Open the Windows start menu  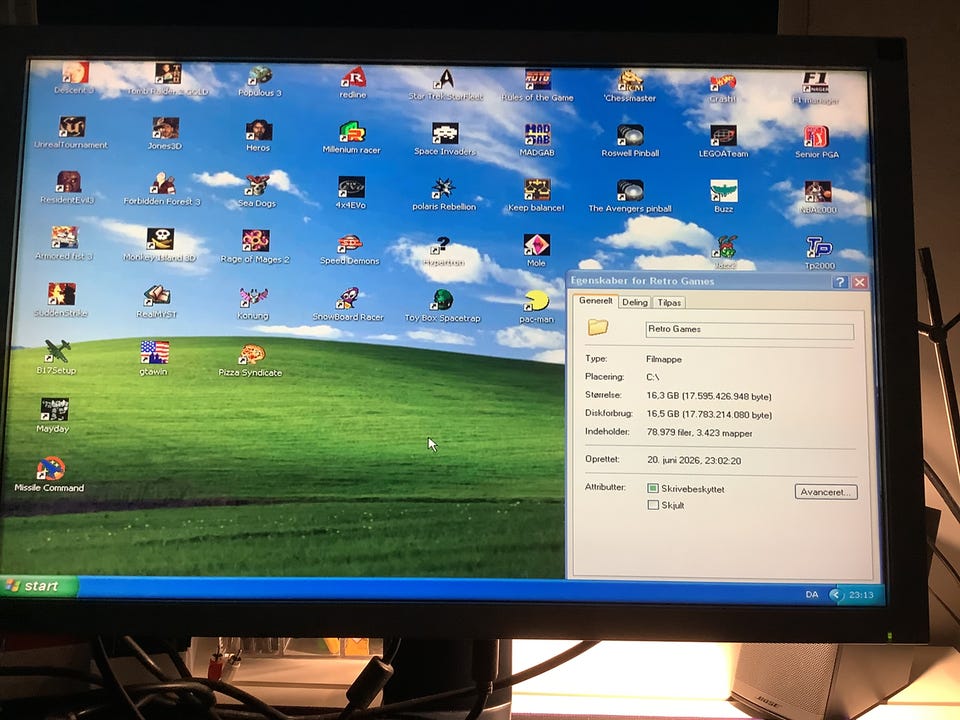tap(38, 586)
